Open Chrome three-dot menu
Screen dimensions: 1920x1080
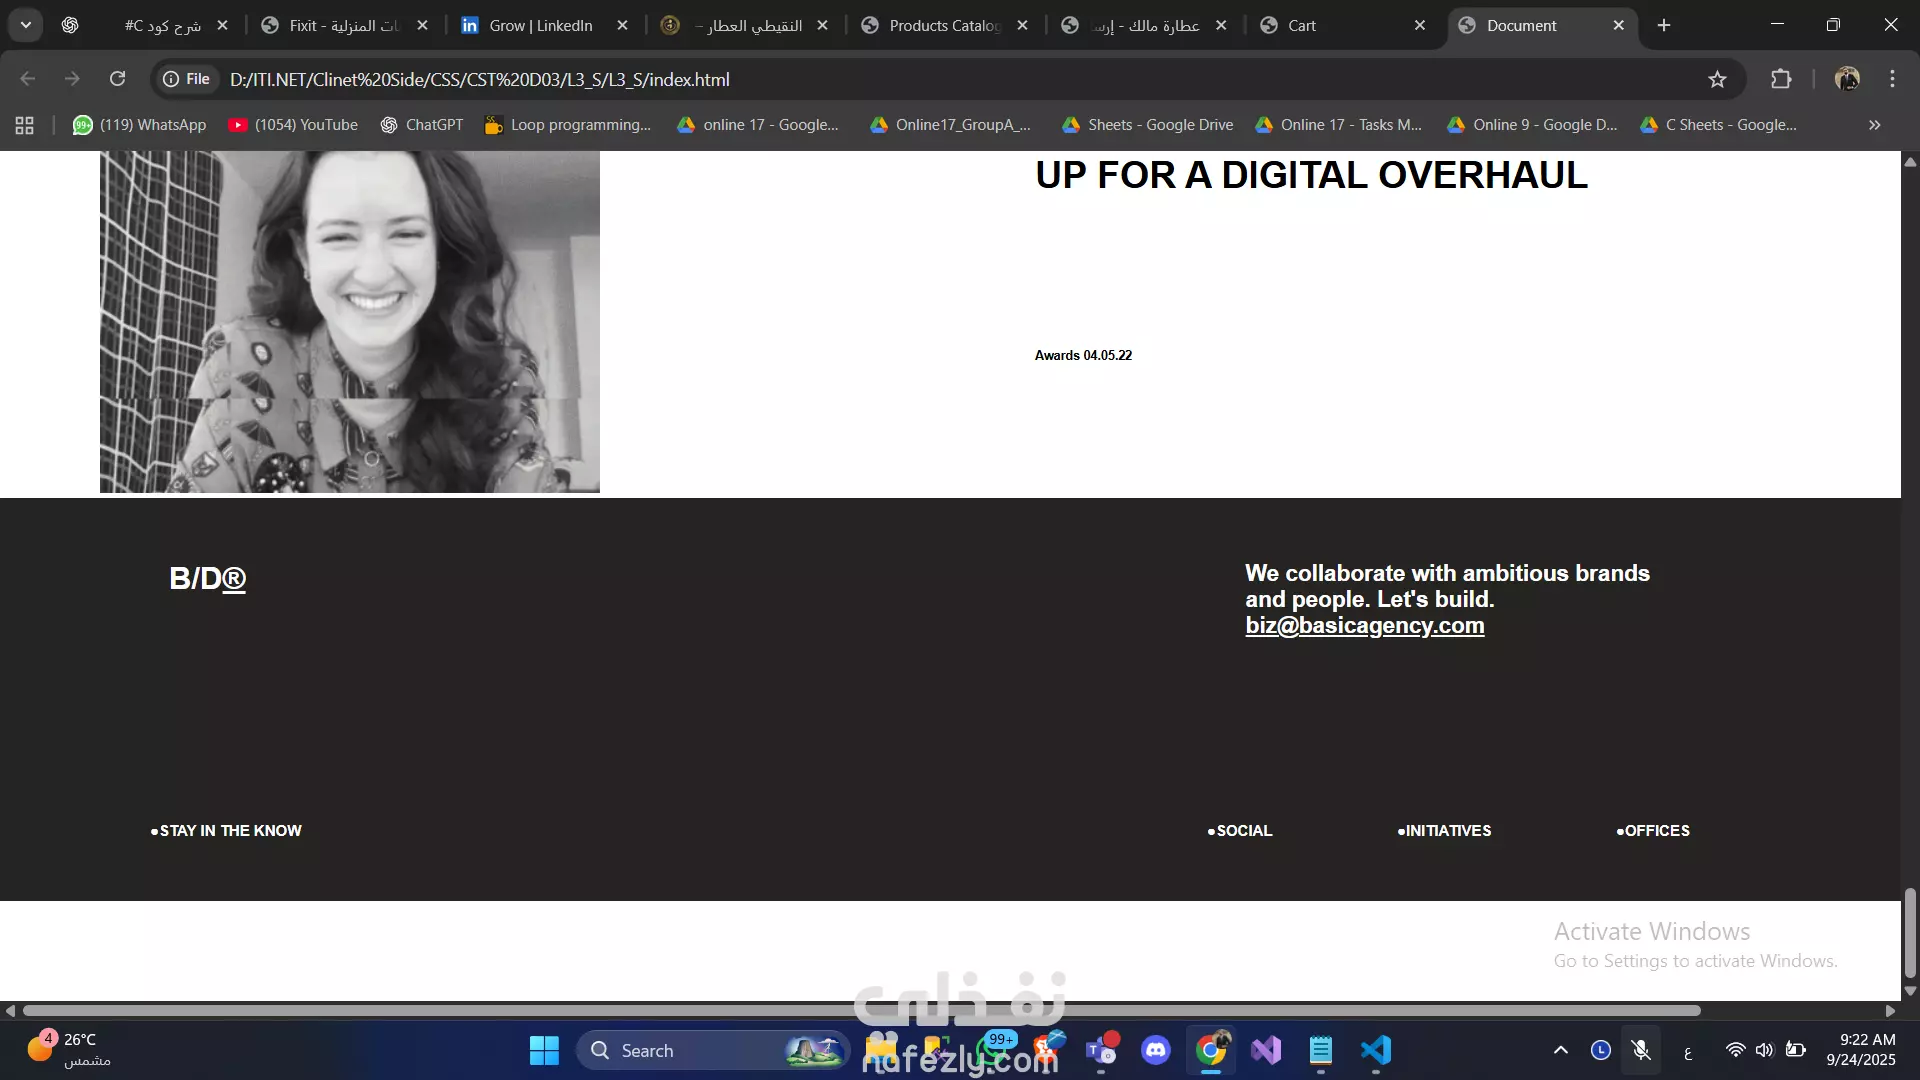(1892, 79)
